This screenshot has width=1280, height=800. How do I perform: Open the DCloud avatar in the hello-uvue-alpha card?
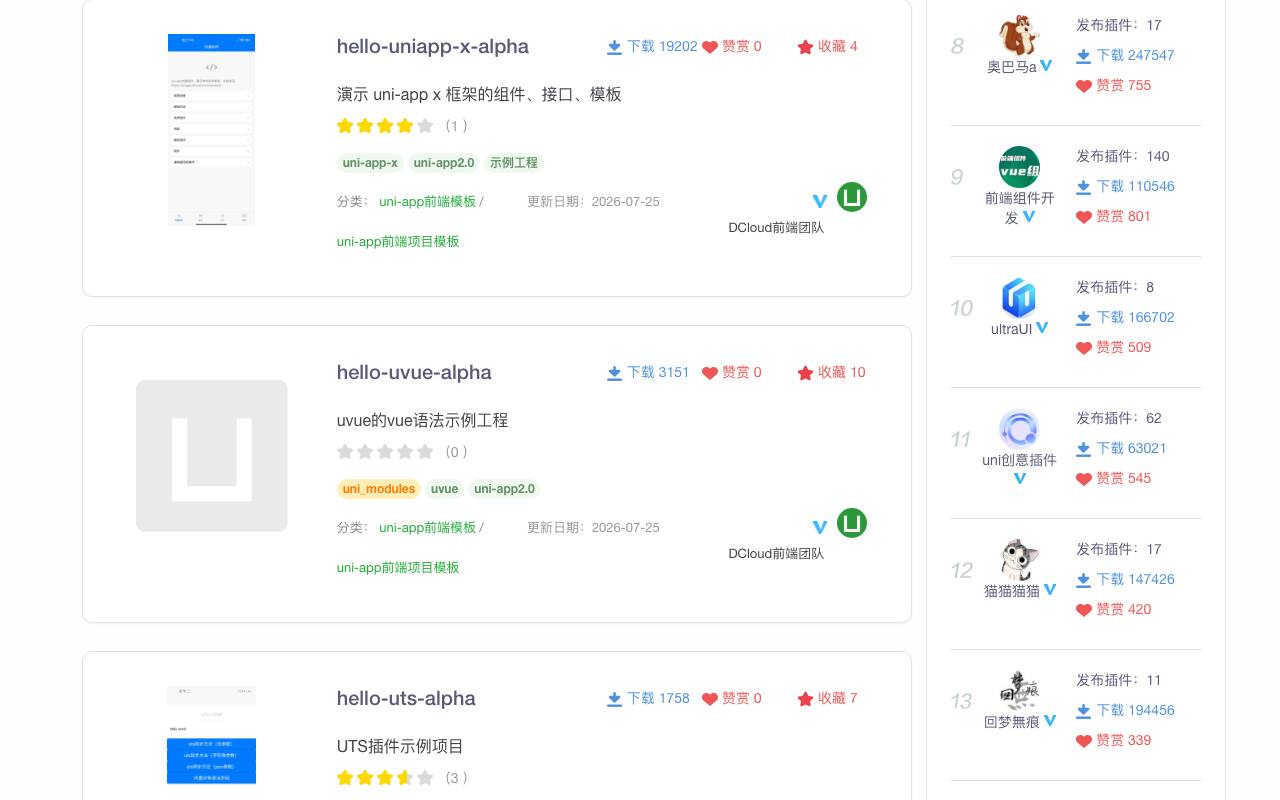click(852, 523)
